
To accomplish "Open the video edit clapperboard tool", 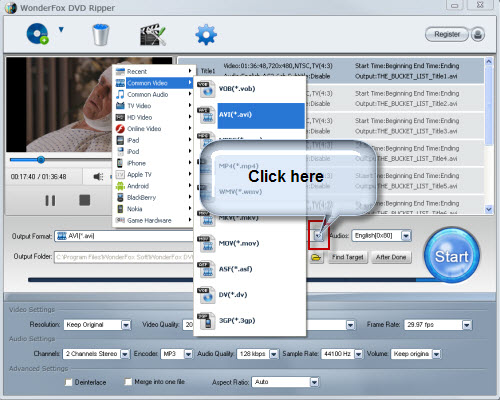I will pos(152,34).
